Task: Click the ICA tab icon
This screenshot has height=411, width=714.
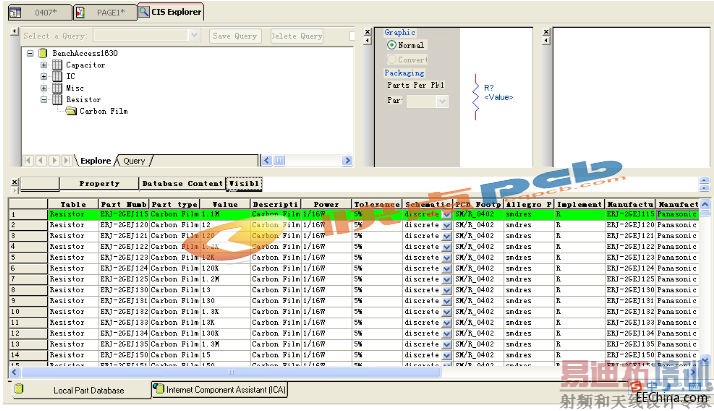Action: coord(158,389)
